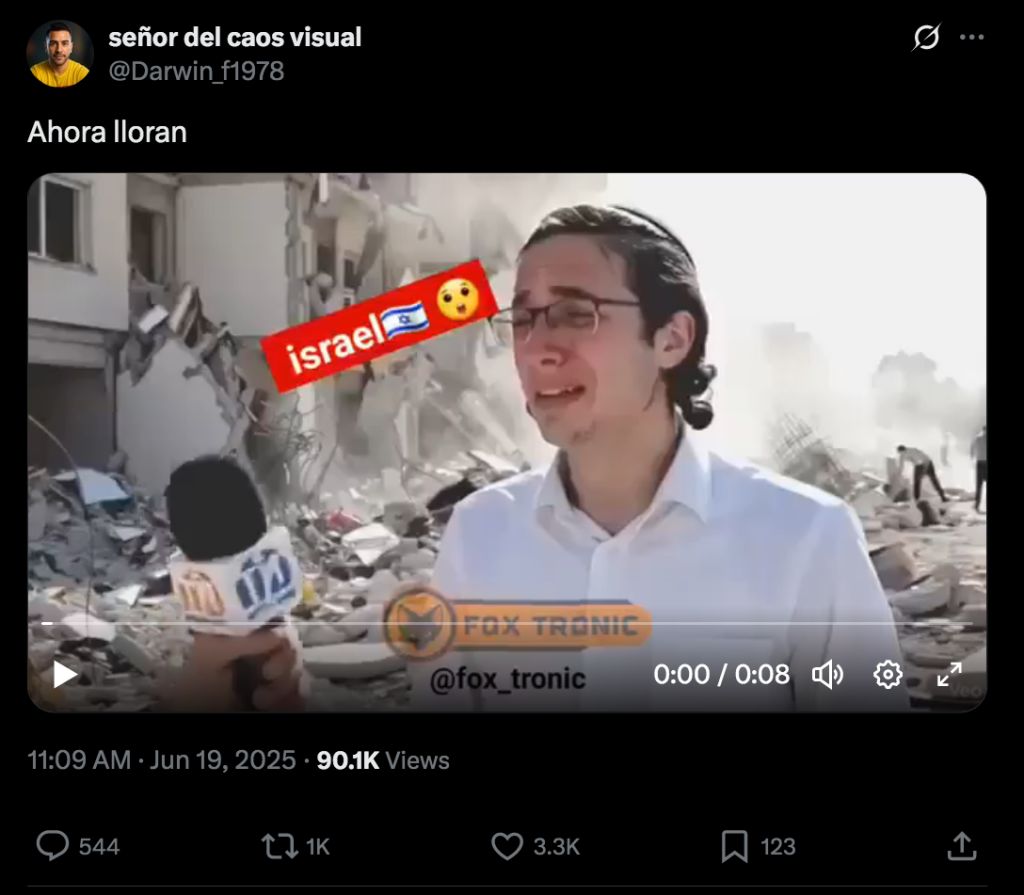Viewport: 1024px width, 895px height.
Task: Share the post via upload icon
Action: pos(961,846)
